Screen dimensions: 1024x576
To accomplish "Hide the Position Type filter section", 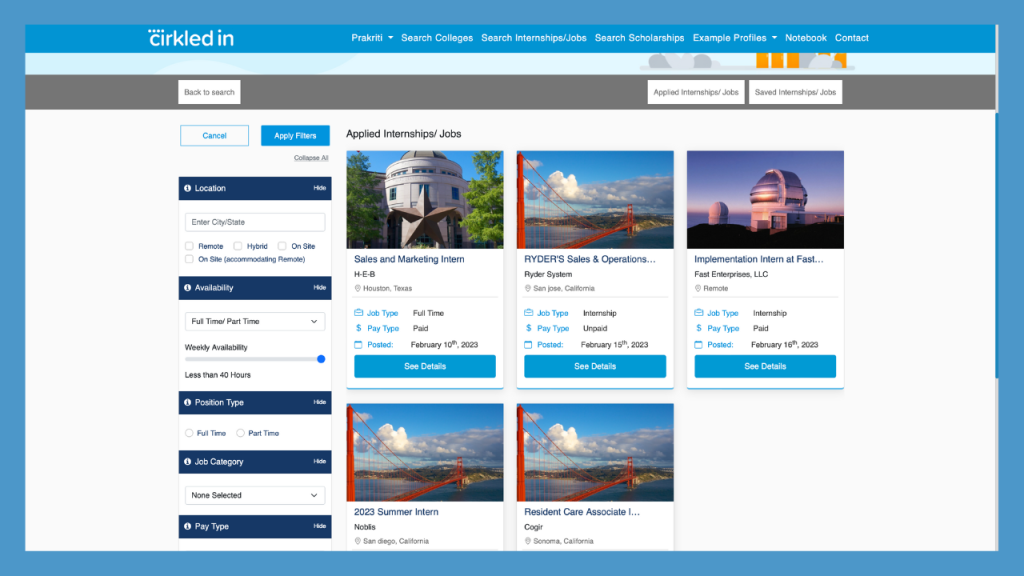I will tap(319, 402).
